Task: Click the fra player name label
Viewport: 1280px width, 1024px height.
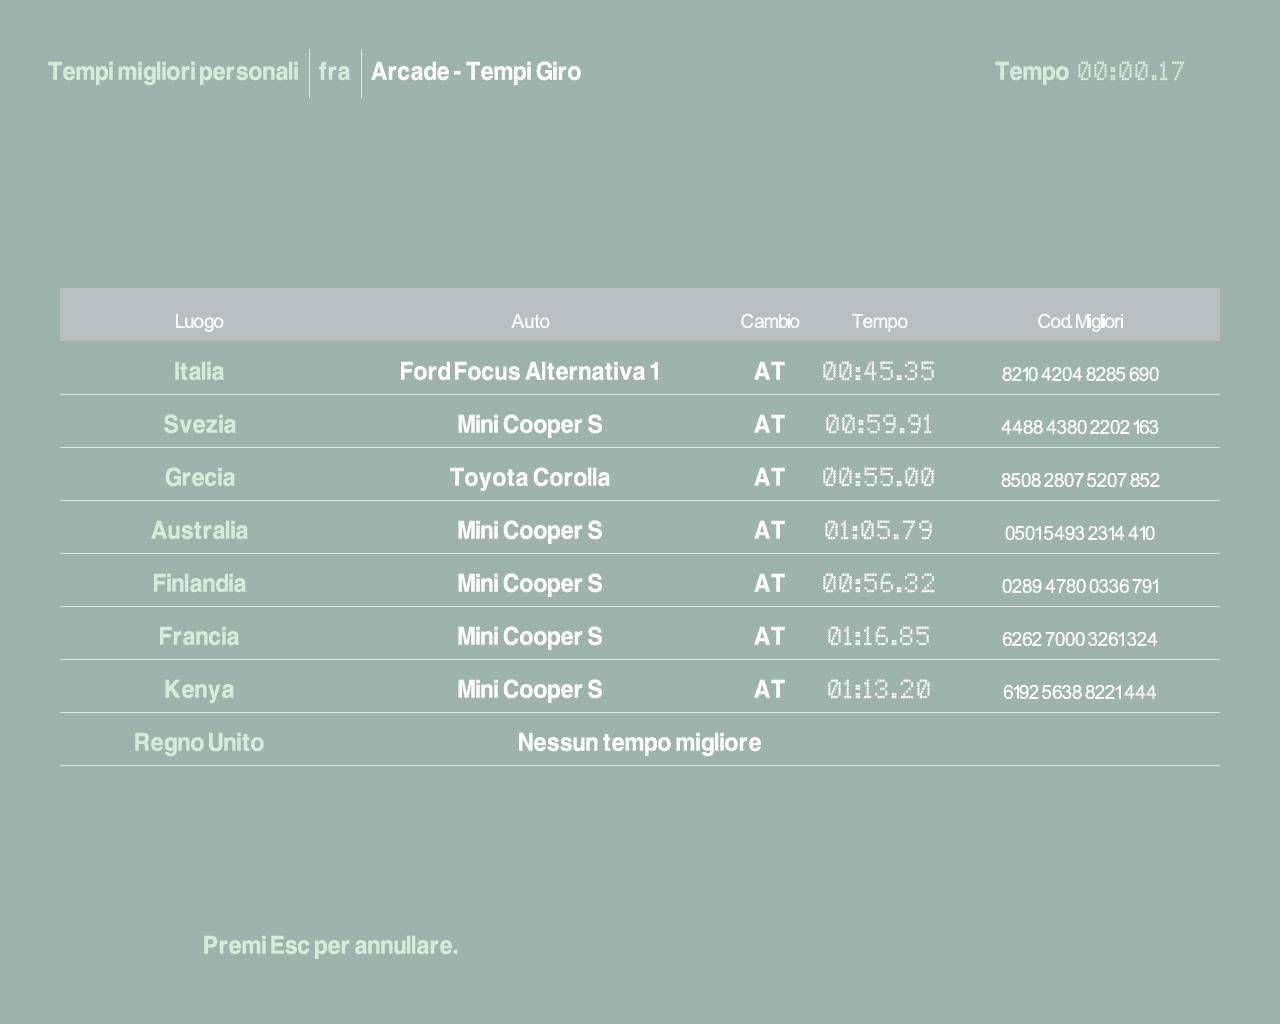Action: click(334, 72)
